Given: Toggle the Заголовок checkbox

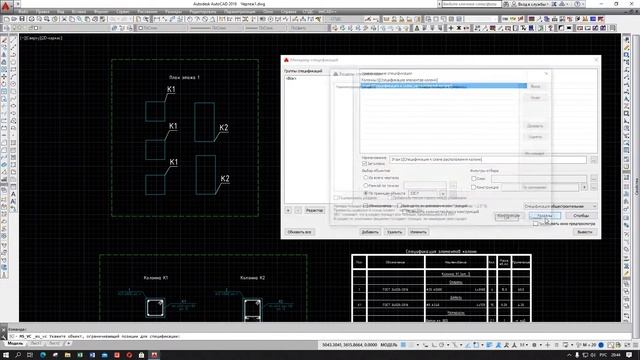Looking at the screenshot, I should (364, 164).
